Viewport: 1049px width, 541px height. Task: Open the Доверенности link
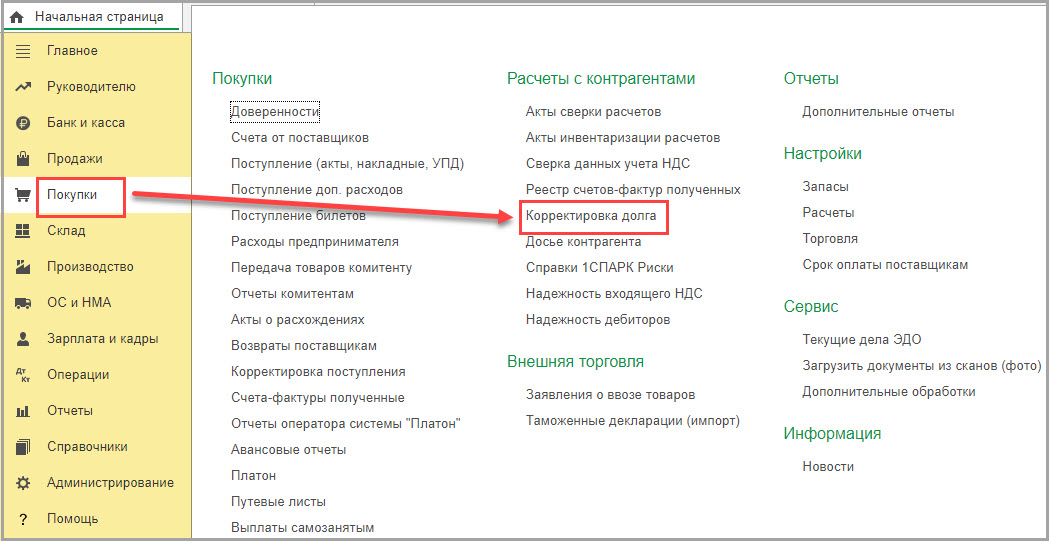point(274,112)
